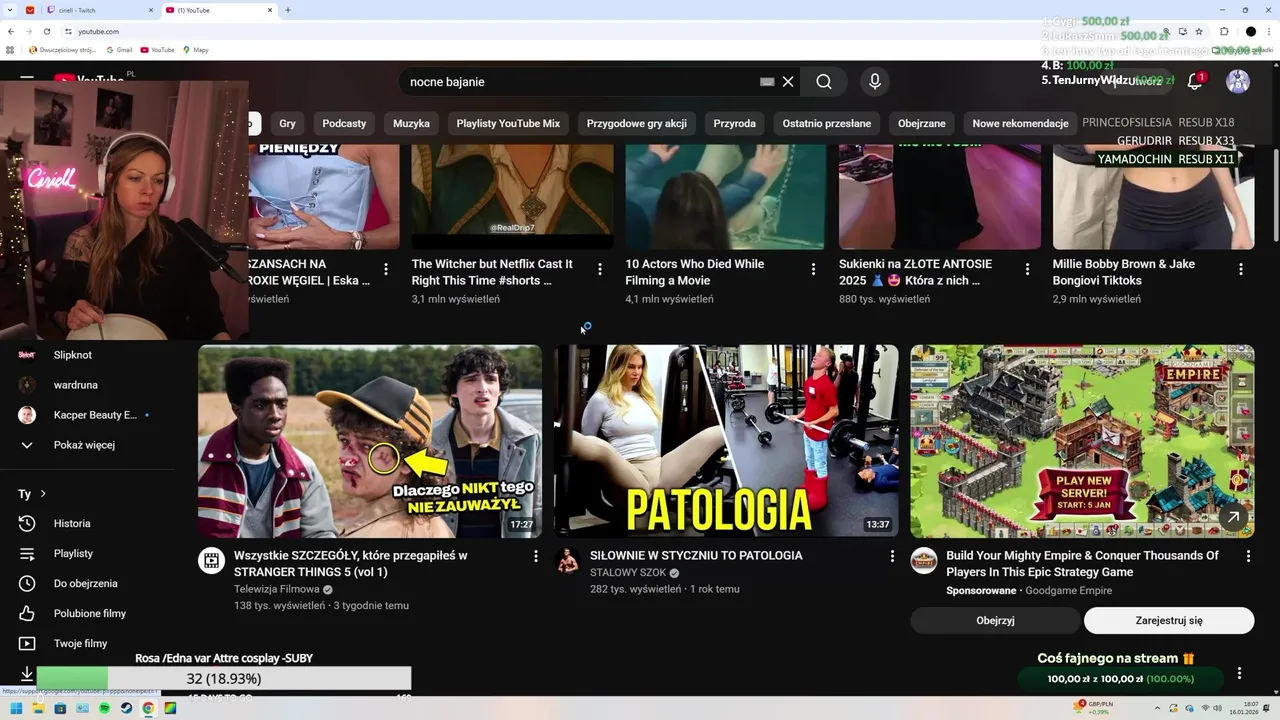This screenshot has width=1280, height=720.
Task: Open more options for SIŁOWNIE W STYCZNIU video
Action: coord(892,556)
